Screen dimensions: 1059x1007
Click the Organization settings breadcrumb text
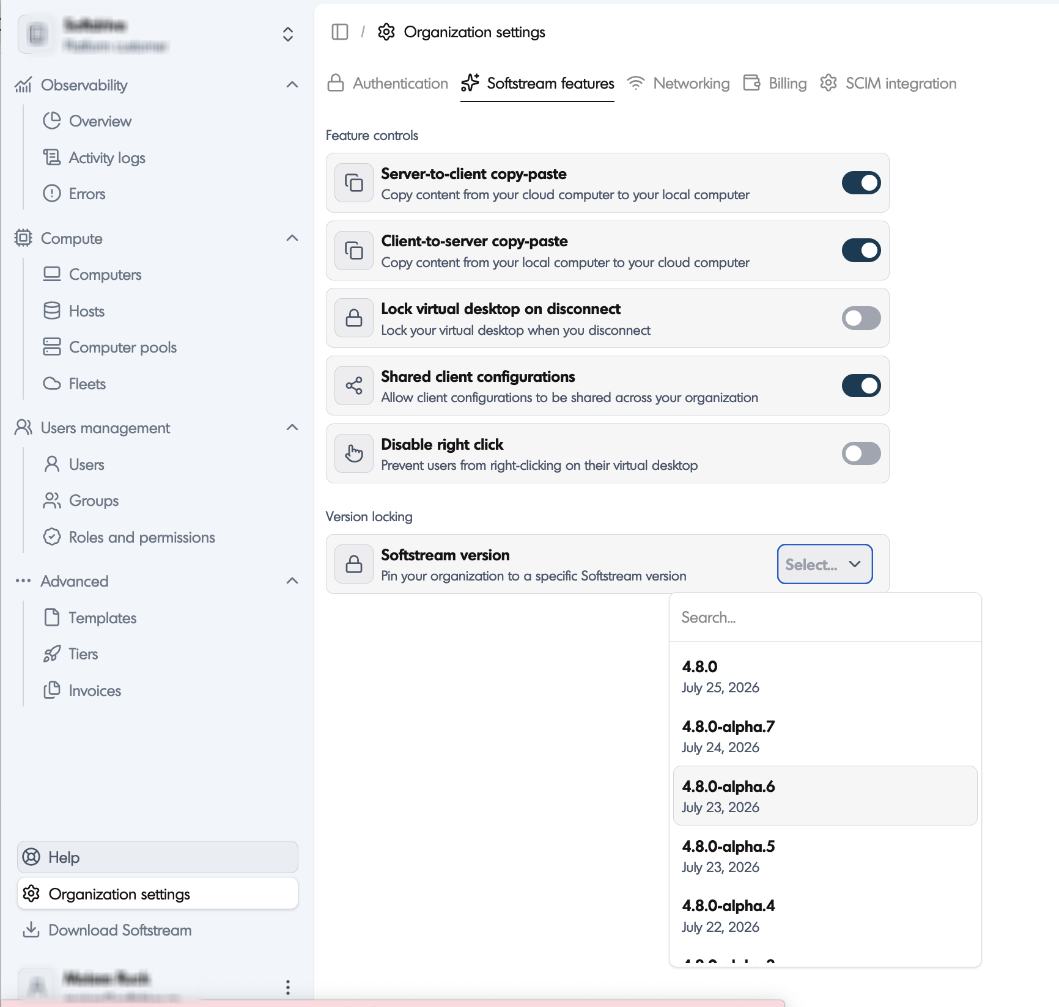[474, 32]
